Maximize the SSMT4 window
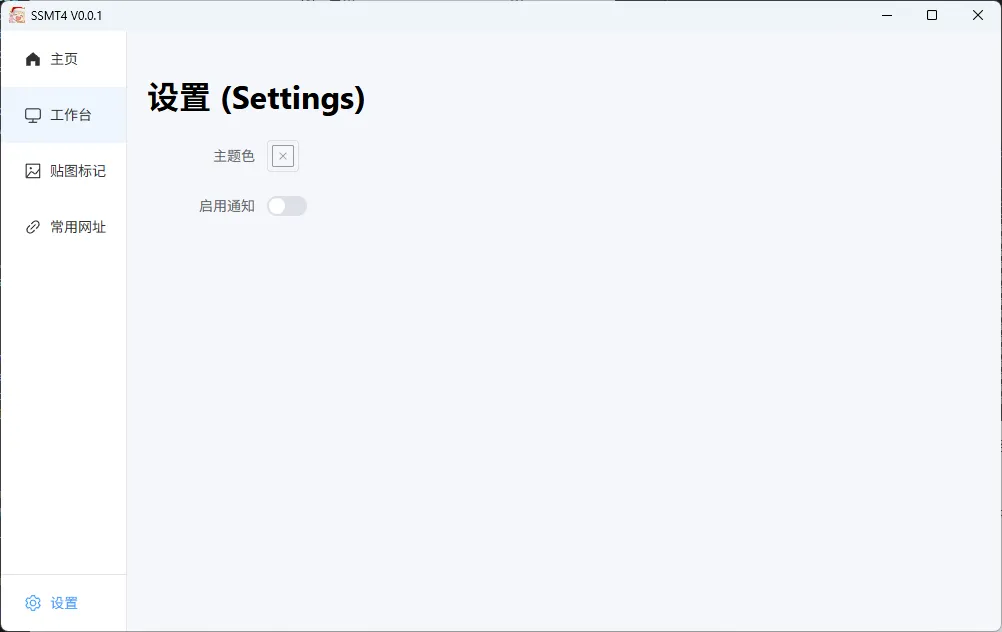The height and width of the screenshot is (632, 1002). 932,15
